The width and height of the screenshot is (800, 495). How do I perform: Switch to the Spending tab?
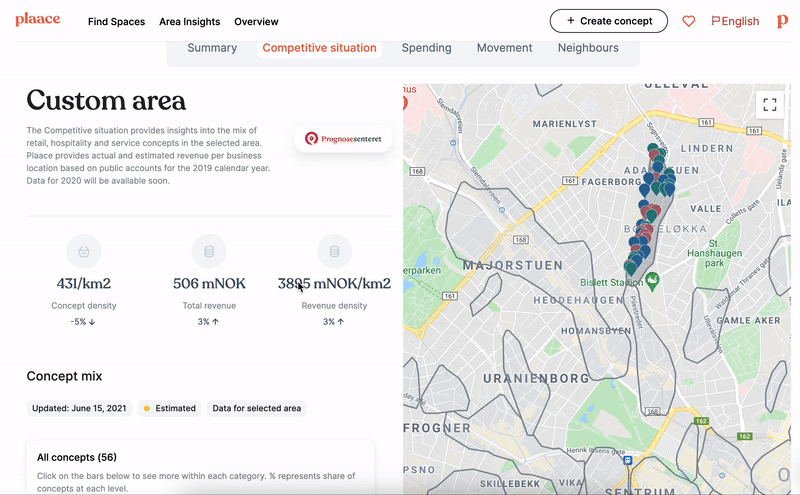point(426,48)
